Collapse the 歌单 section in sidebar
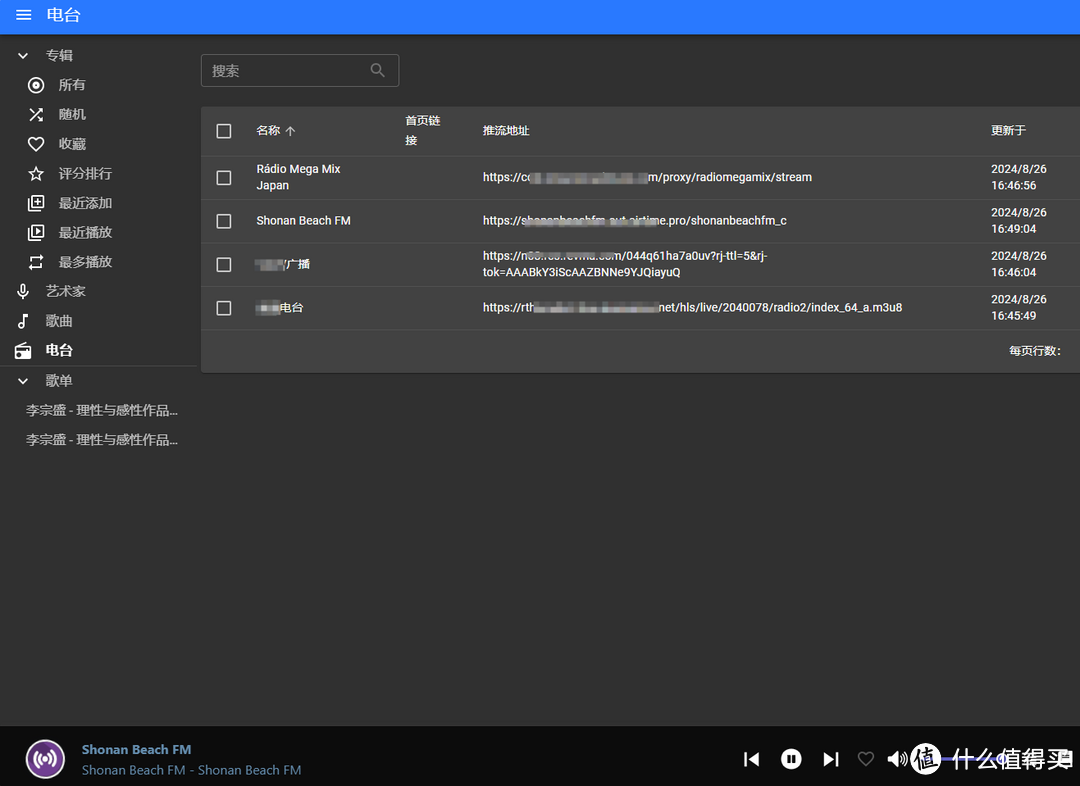This screenshot has height=786, width=1080. [x=23, y=381]
